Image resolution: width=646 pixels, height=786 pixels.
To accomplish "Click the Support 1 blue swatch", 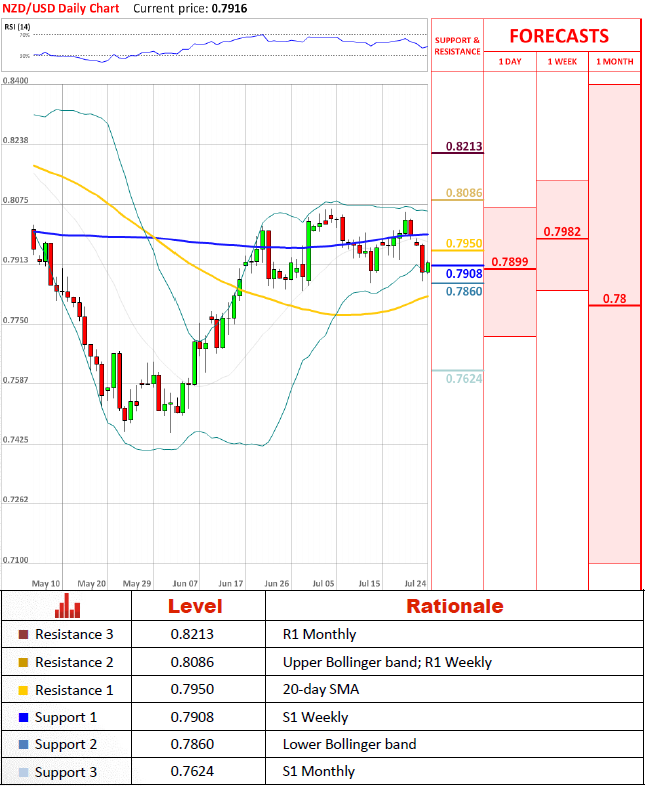I will (24, 717).
